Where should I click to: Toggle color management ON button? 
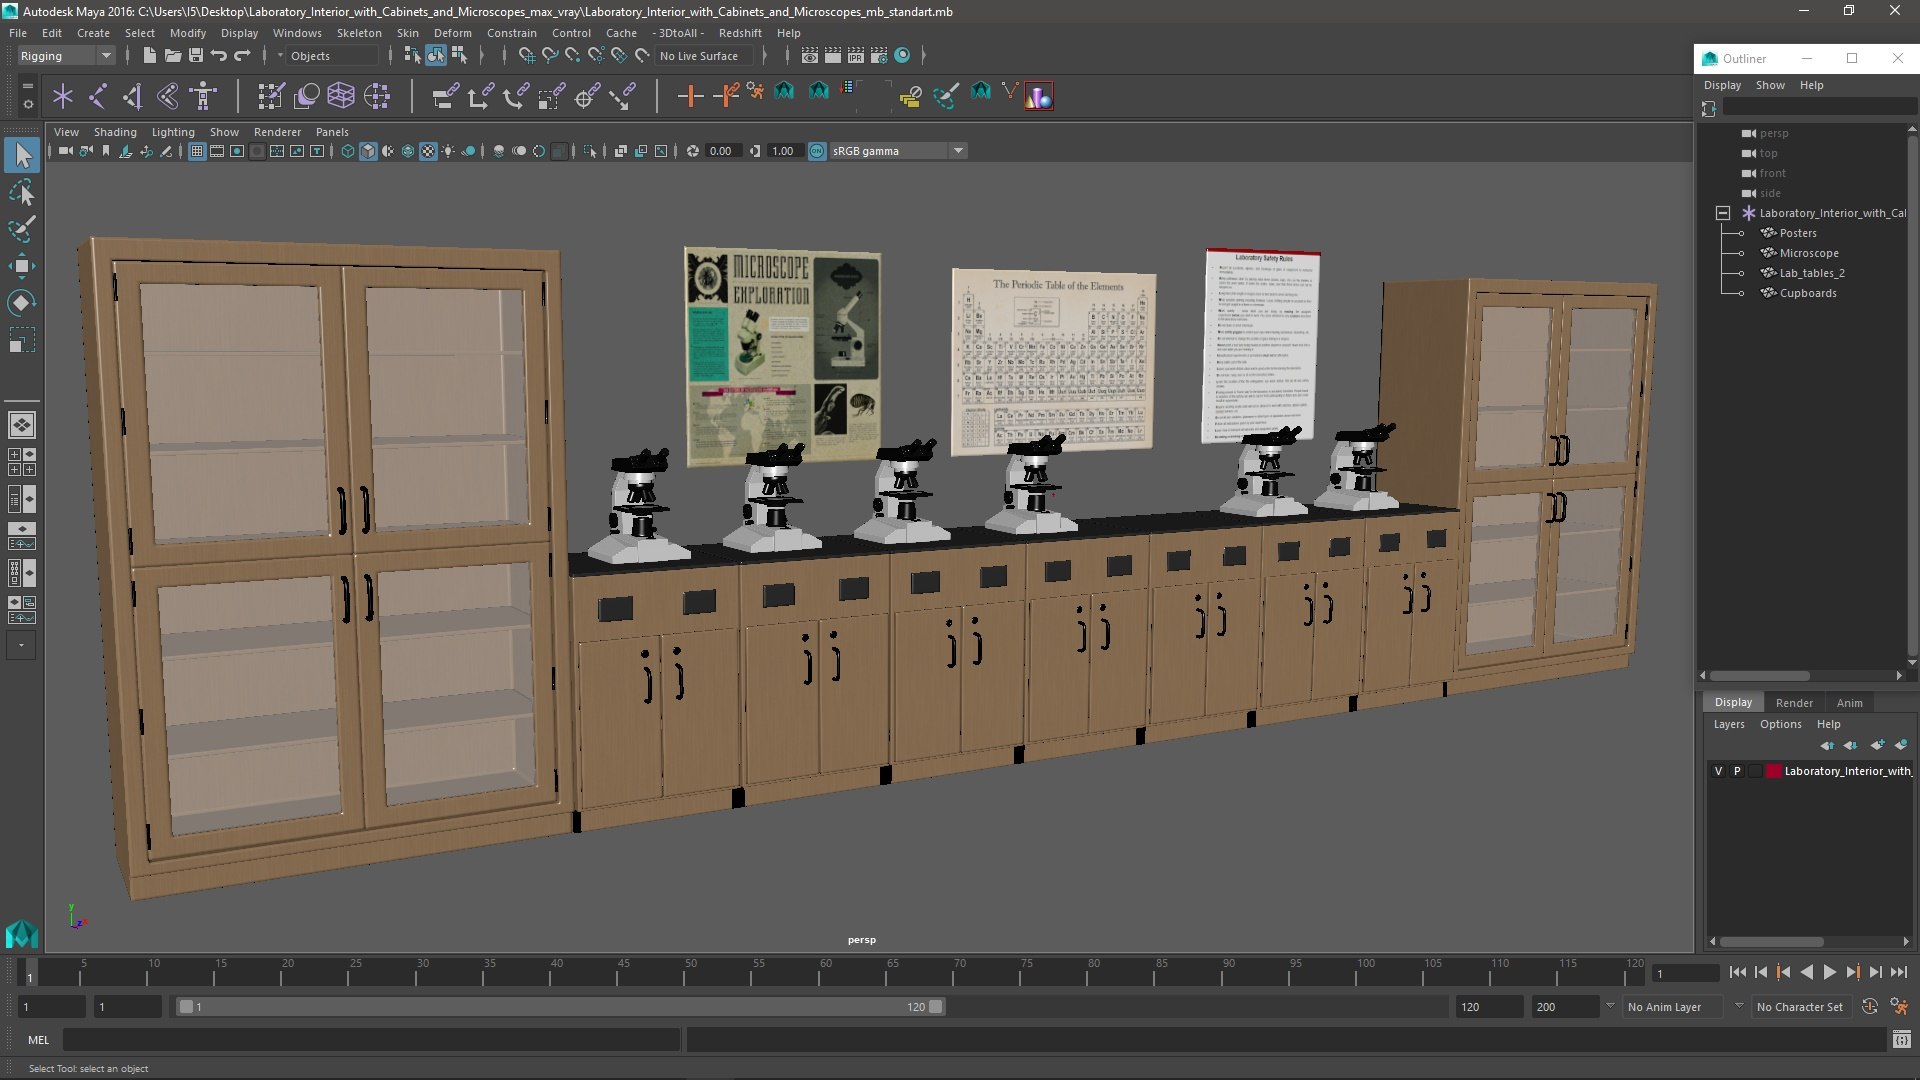[817, 151]
